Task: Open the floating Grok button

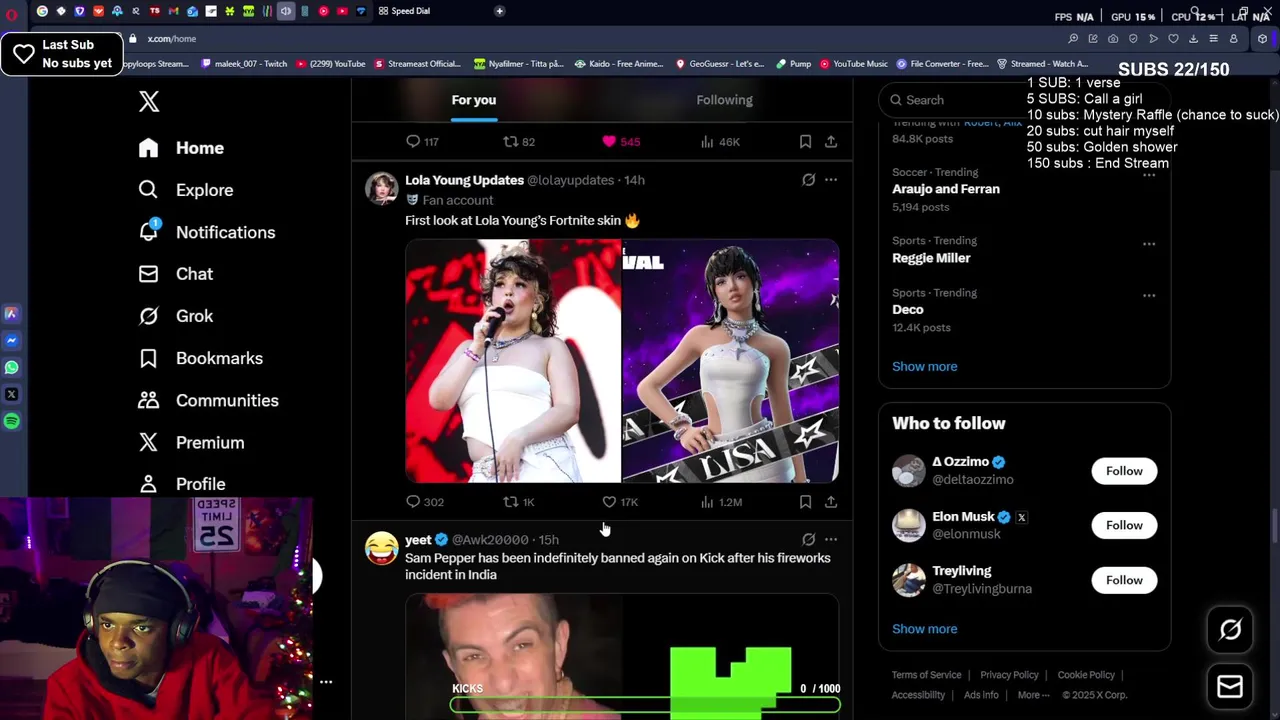Action: coord(1230,630)
